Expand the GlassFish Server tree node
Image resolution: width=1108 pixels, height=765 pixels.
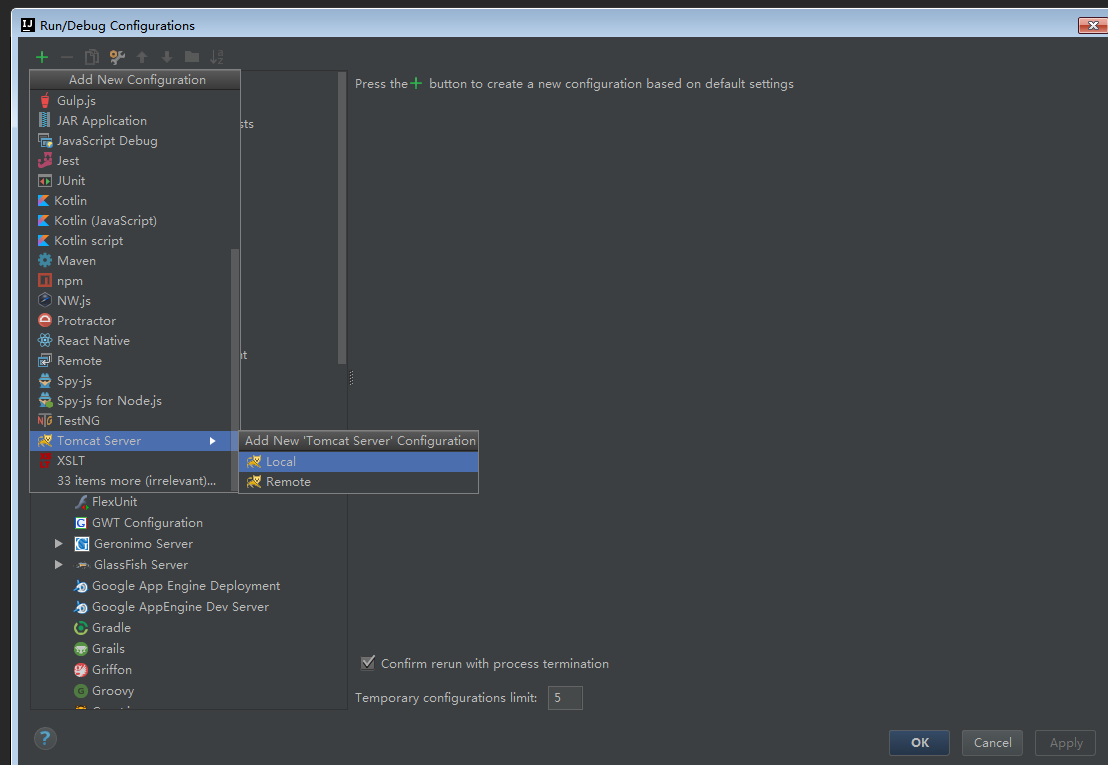tap(59, 565)
